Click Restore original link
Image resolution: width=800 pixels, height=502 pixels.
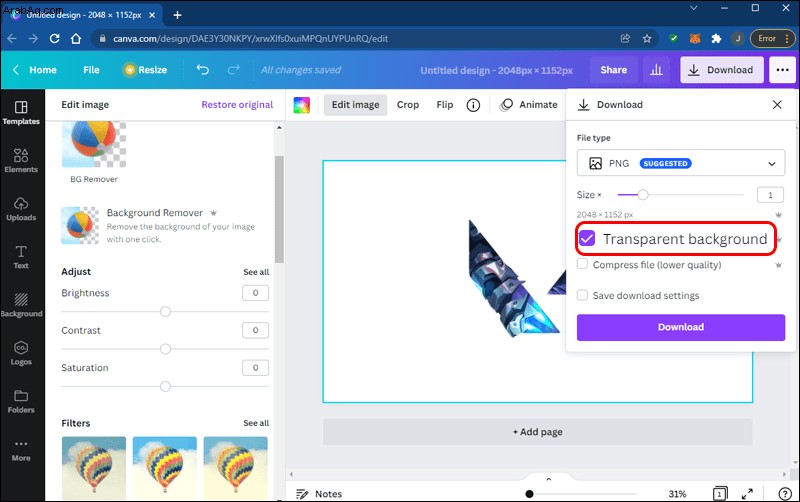pyautogui.click(x=237, y=105)
